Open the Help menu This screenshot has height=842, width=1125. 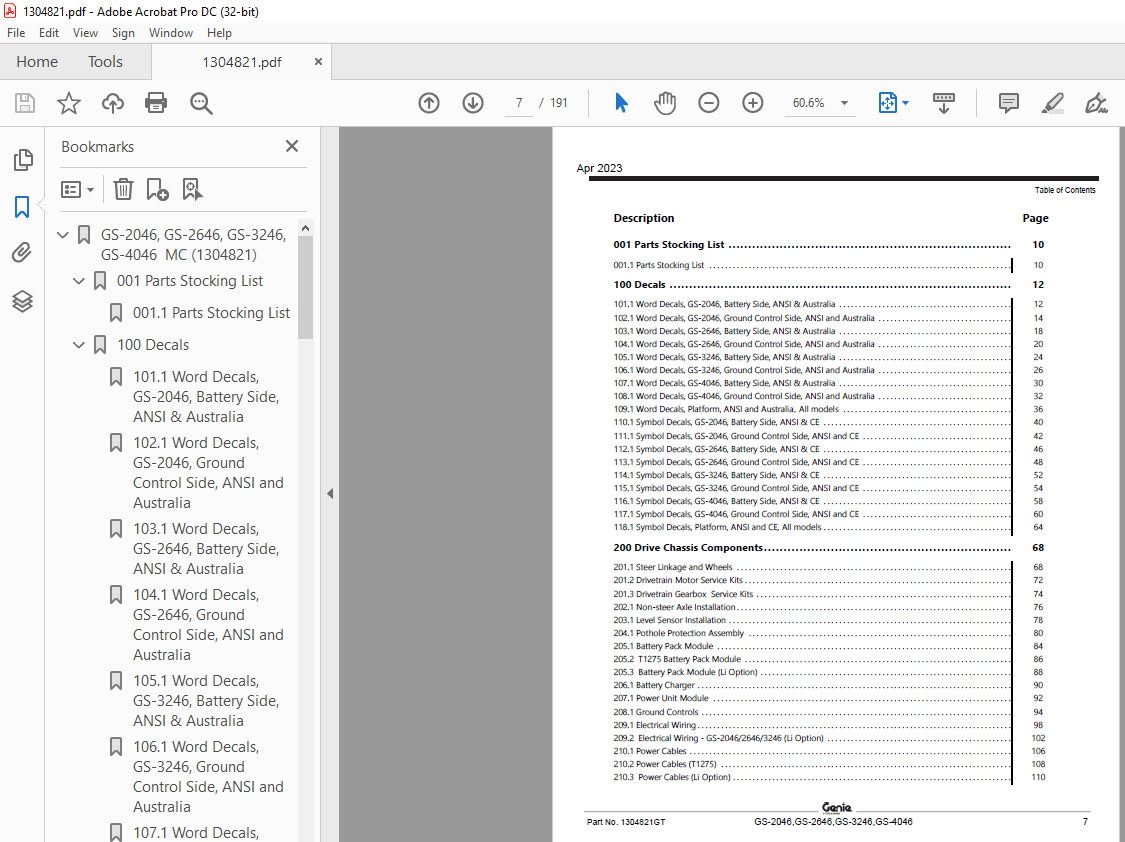[x=220, y=33]
